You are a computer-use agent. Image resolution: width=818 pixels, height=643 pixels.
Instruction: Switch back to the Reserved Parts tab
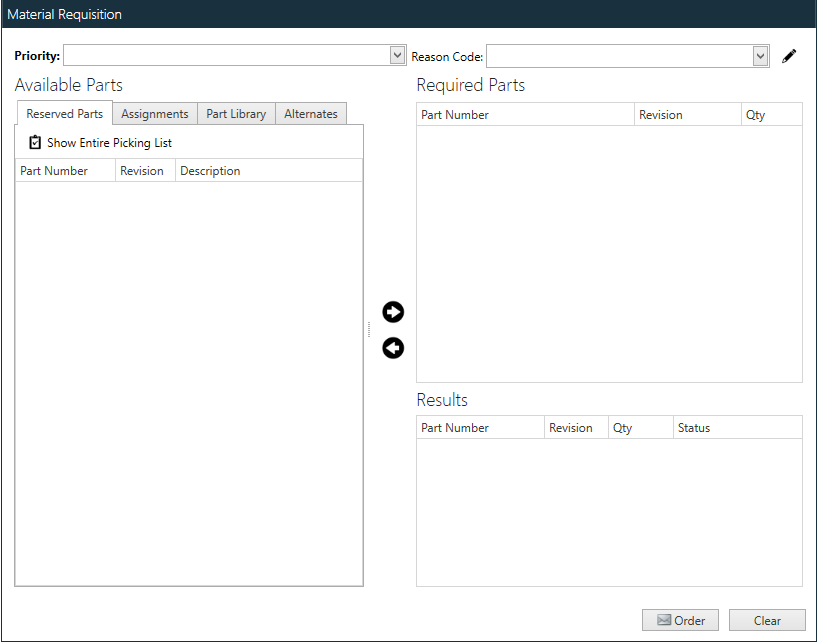[64, 113]
